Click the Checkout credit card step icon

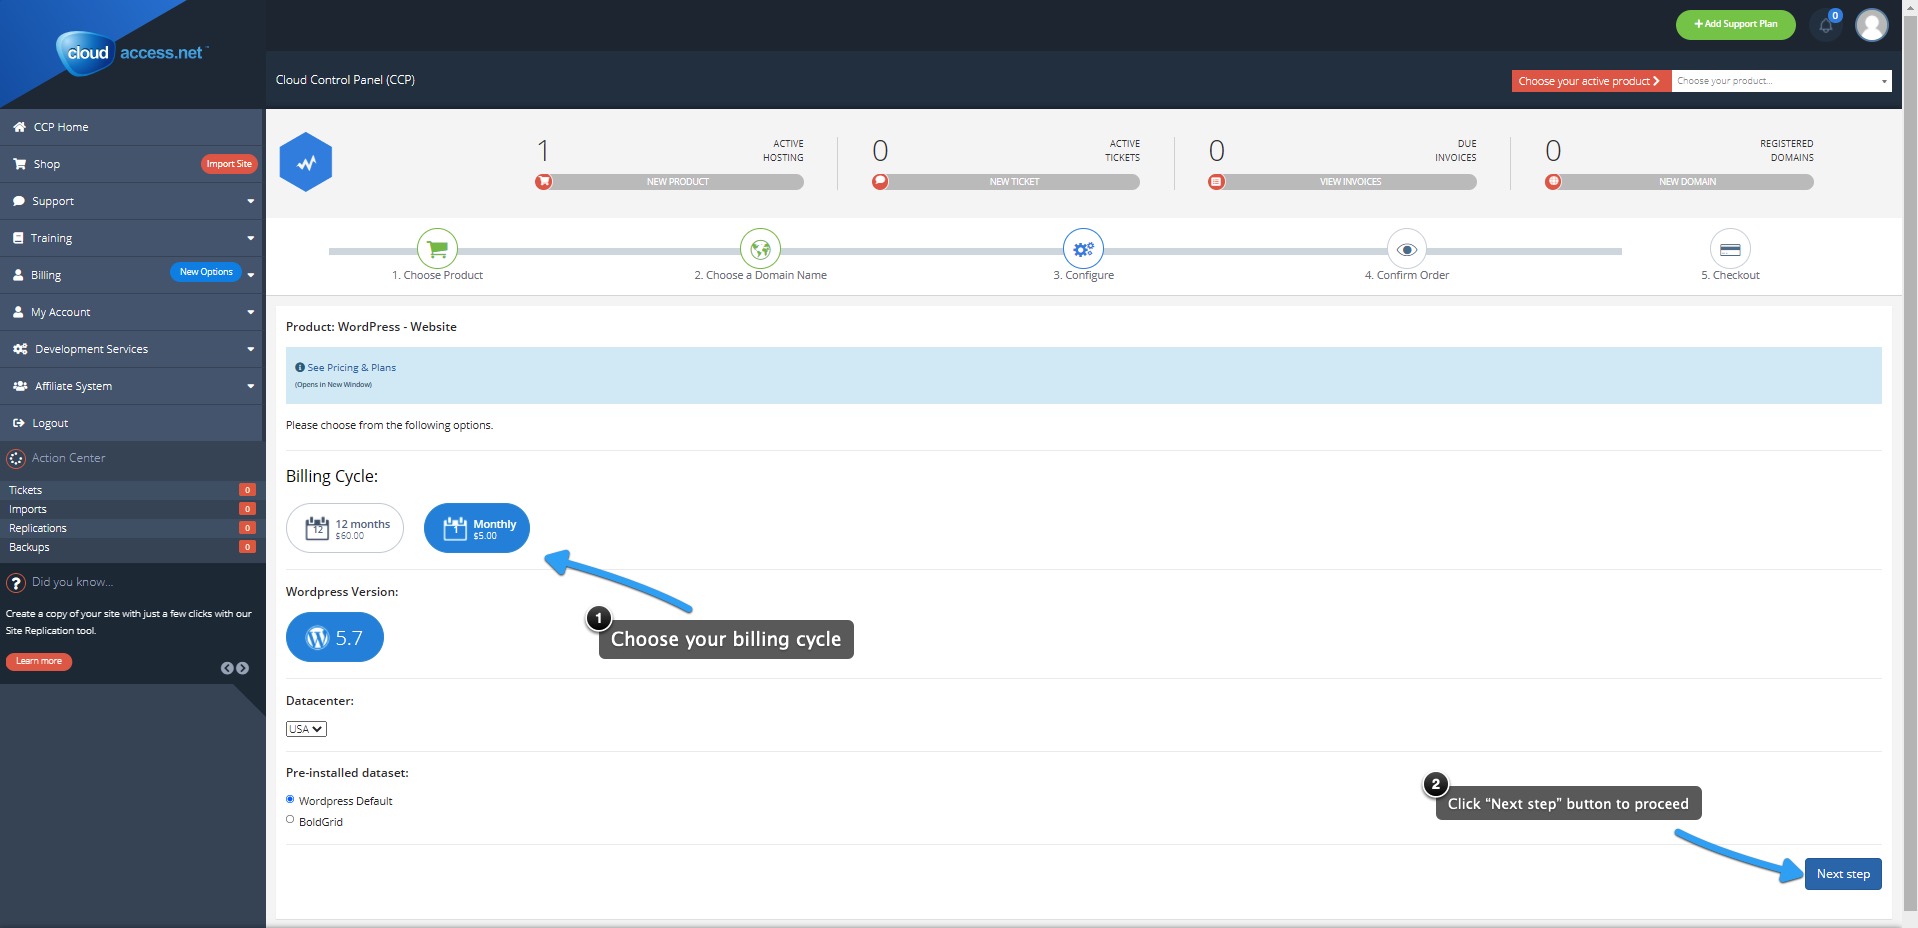point(1730,249)
